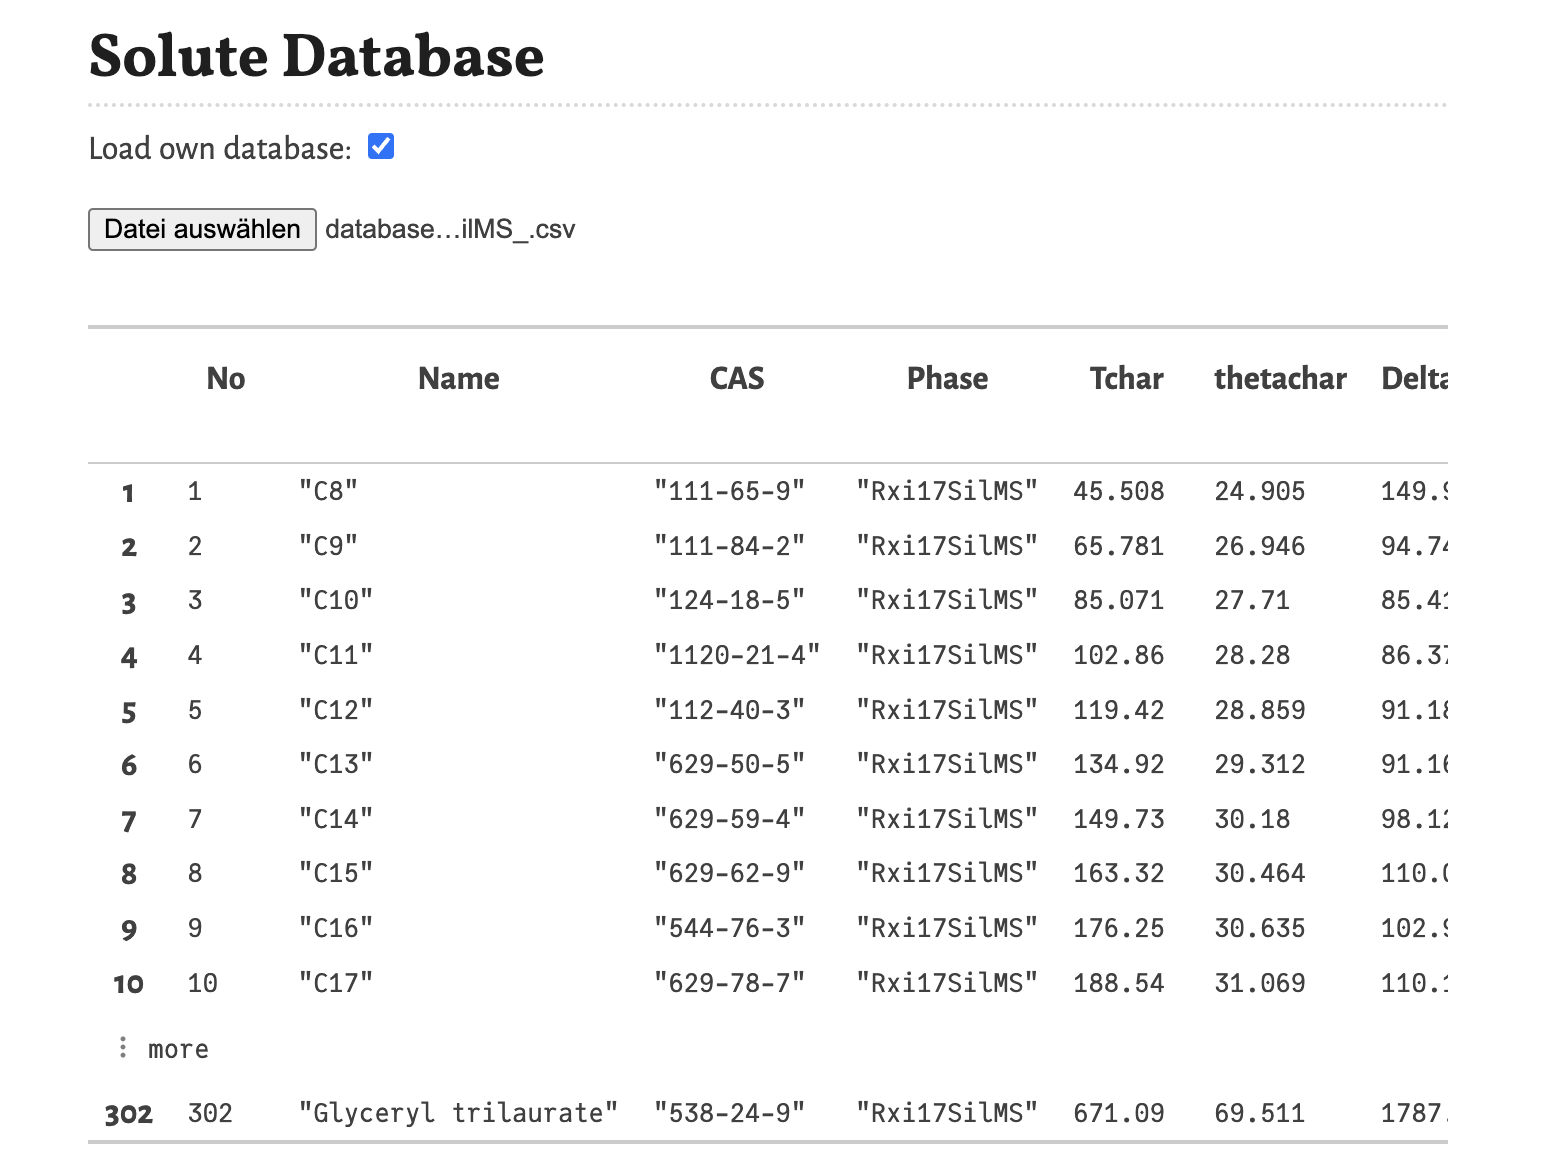Sort by the No column header
Viewport: 1568px width, 1166px height.
pos(226,378)
